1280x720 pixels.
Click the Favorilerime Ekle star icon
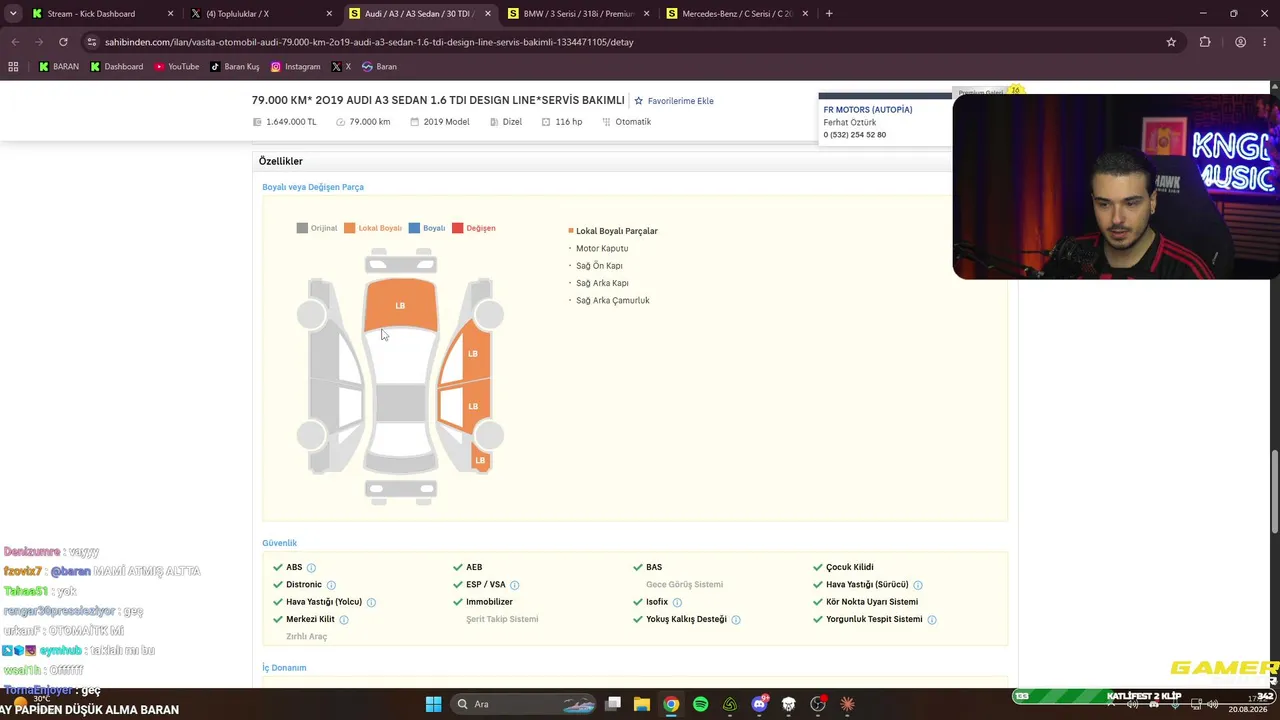coord(639,101)
